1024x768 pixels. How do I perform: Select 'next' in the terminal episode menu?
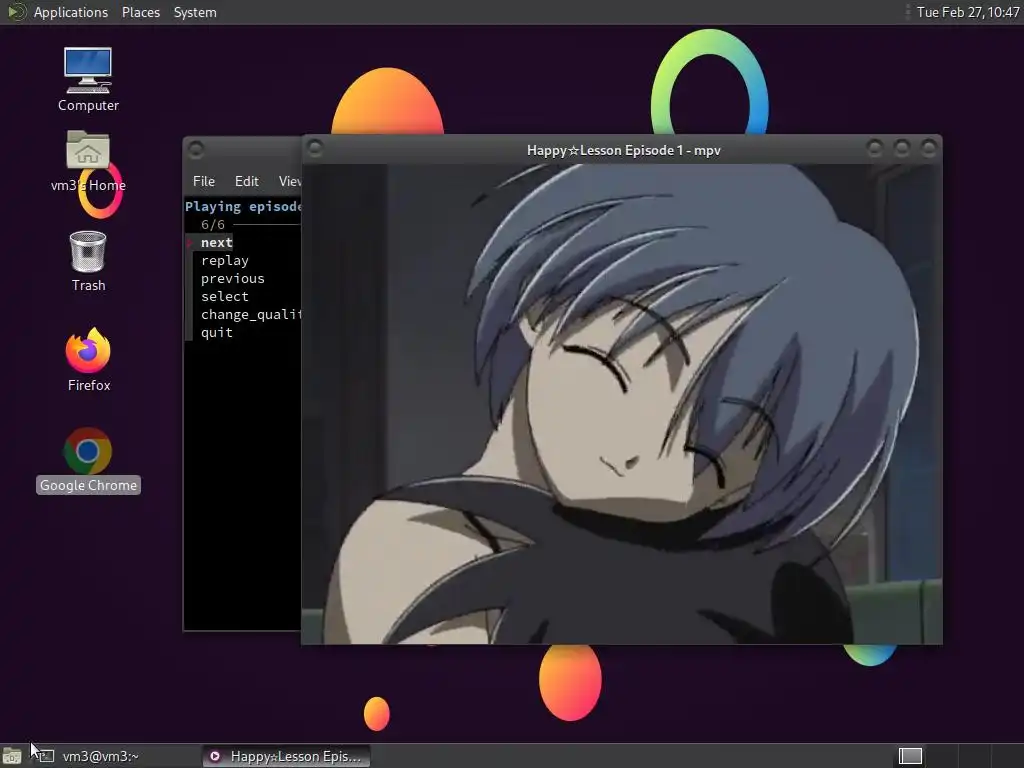pos(216,242)
